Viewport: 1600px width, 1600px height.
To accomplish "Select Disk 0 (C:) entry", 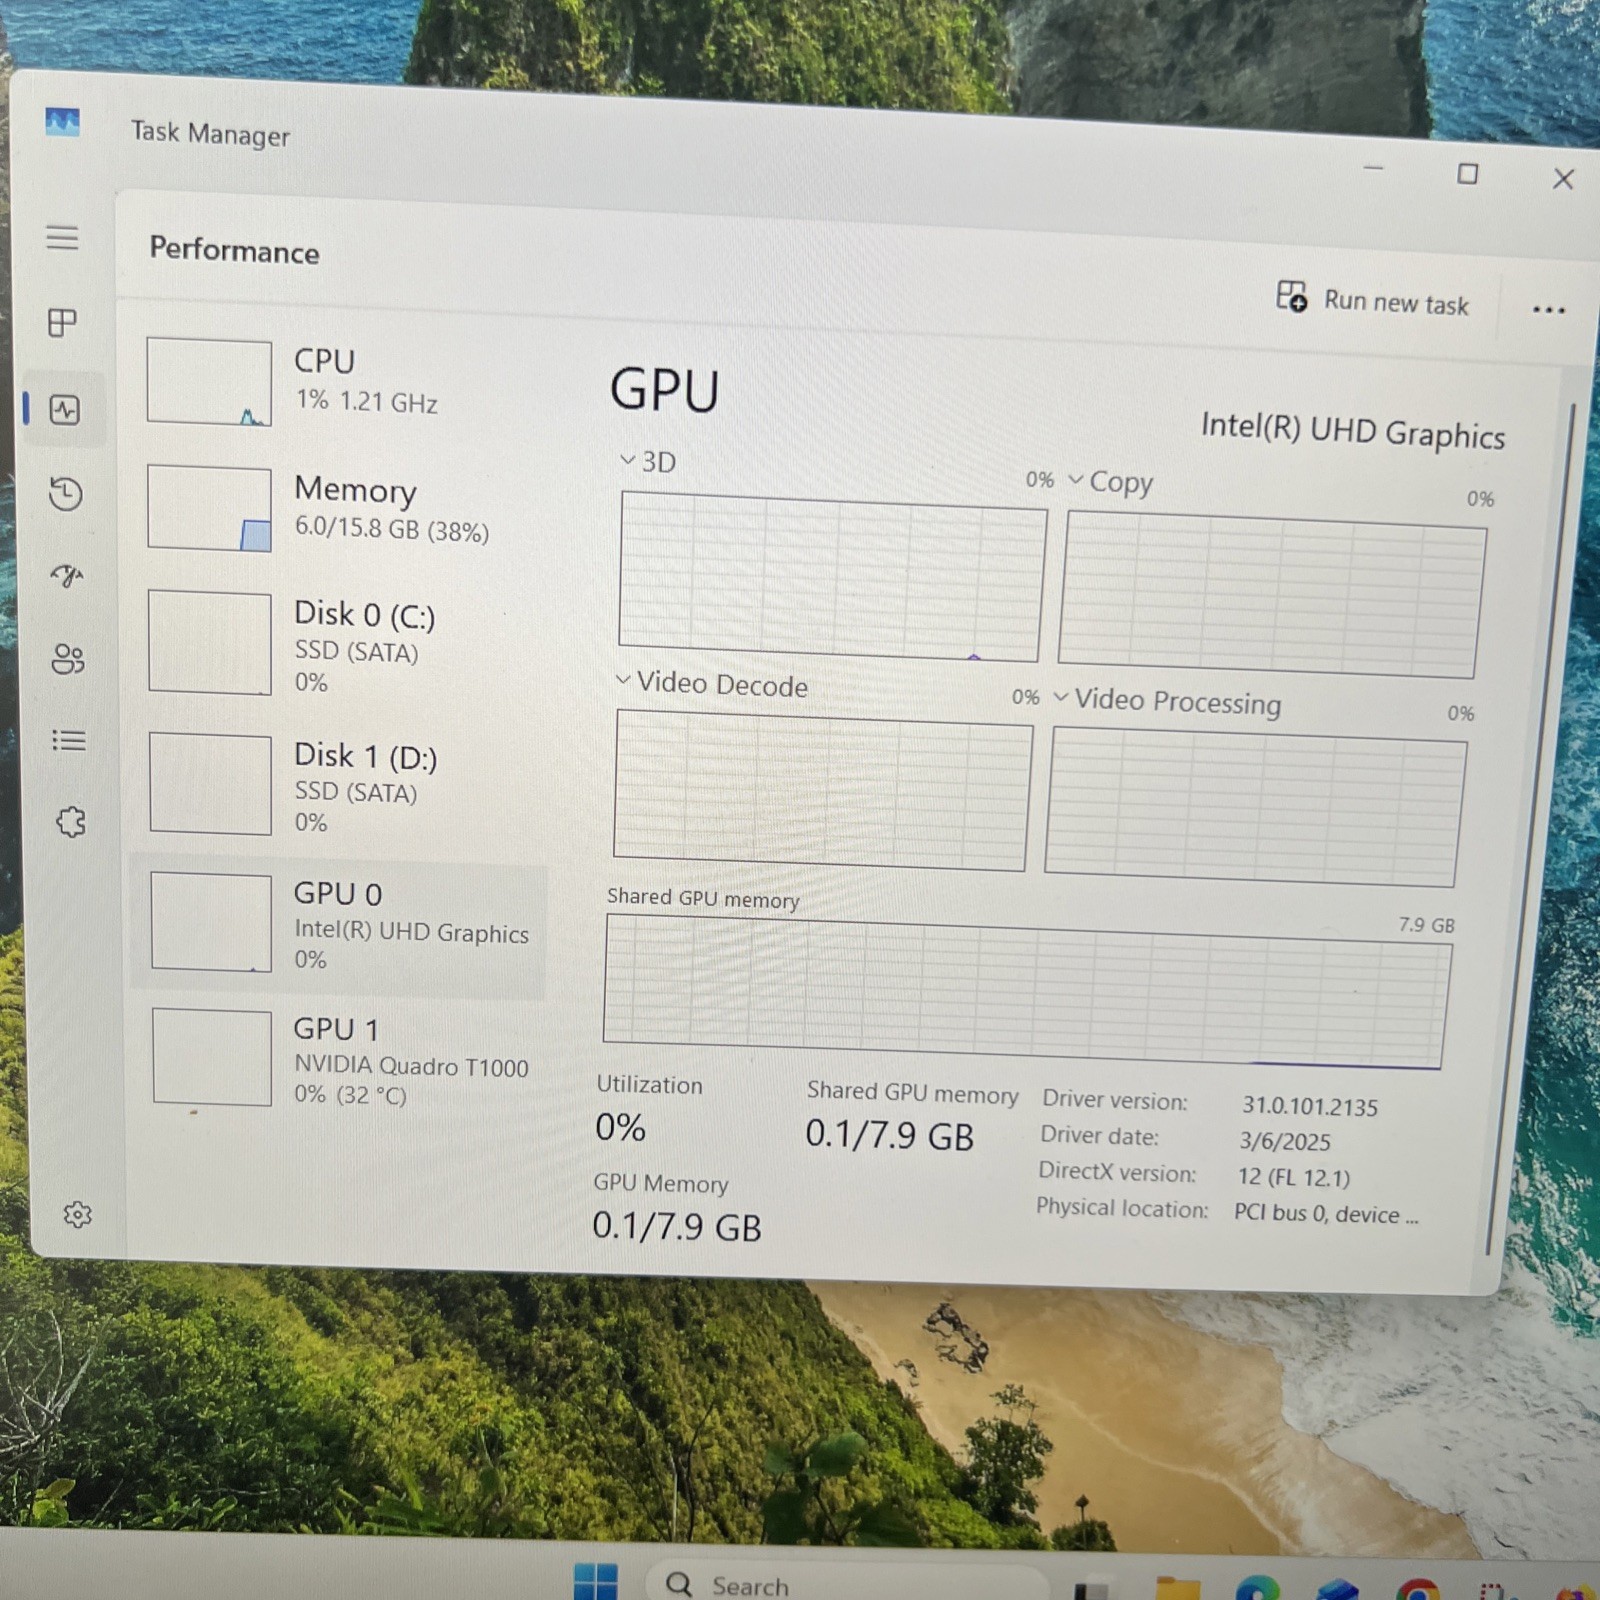I will point(340,644).
